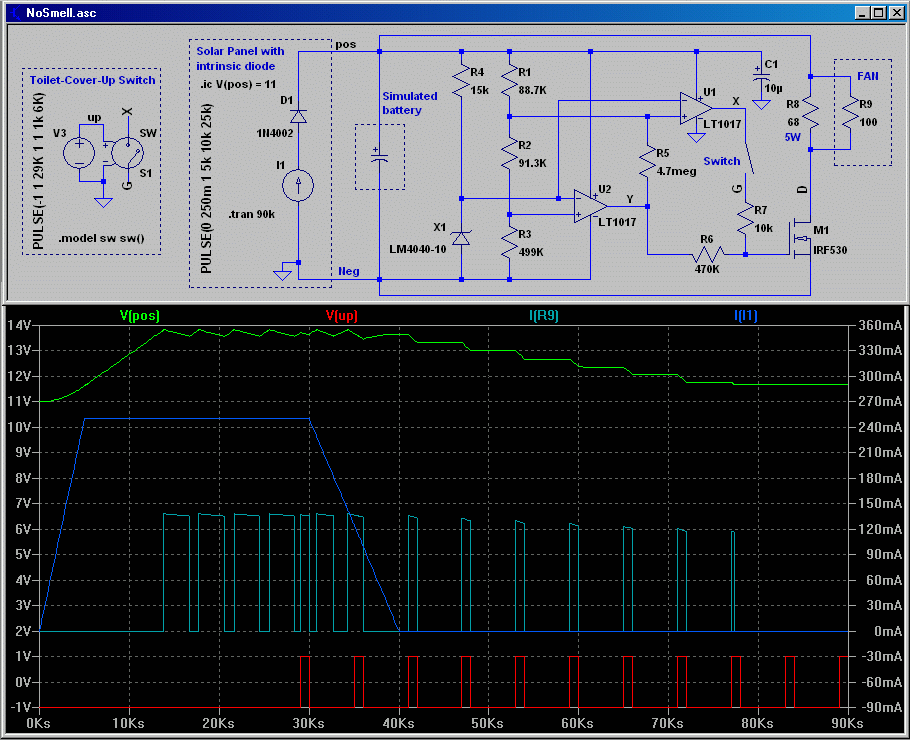Click the 14V left axis label

coord(19,325)
